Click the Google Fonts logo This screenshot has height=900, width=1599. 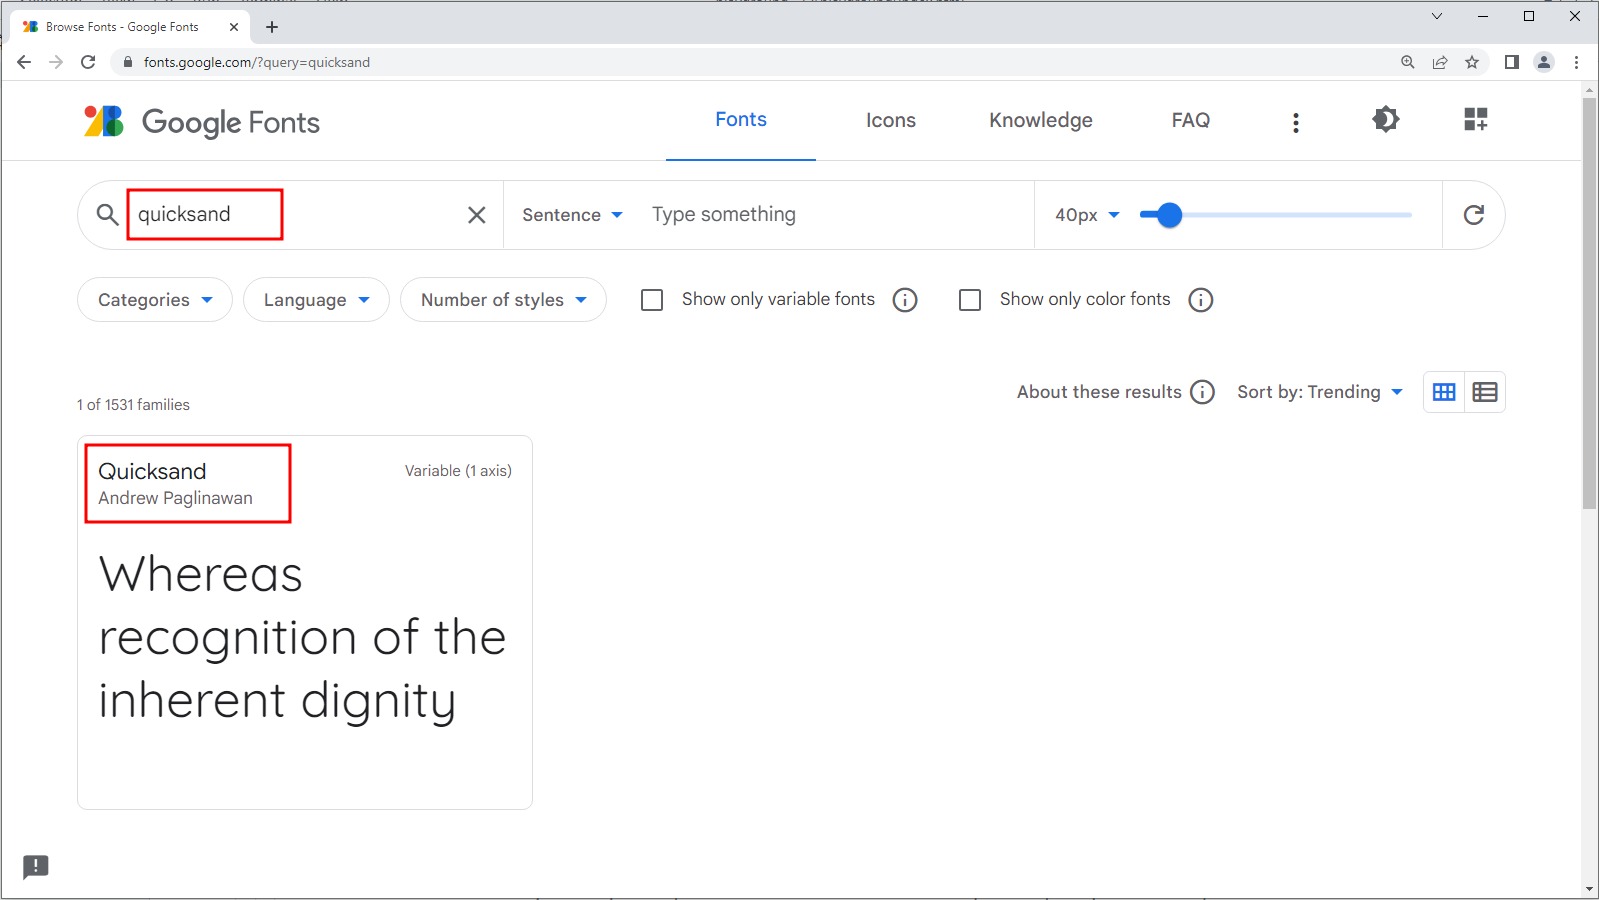pos(202,122)
